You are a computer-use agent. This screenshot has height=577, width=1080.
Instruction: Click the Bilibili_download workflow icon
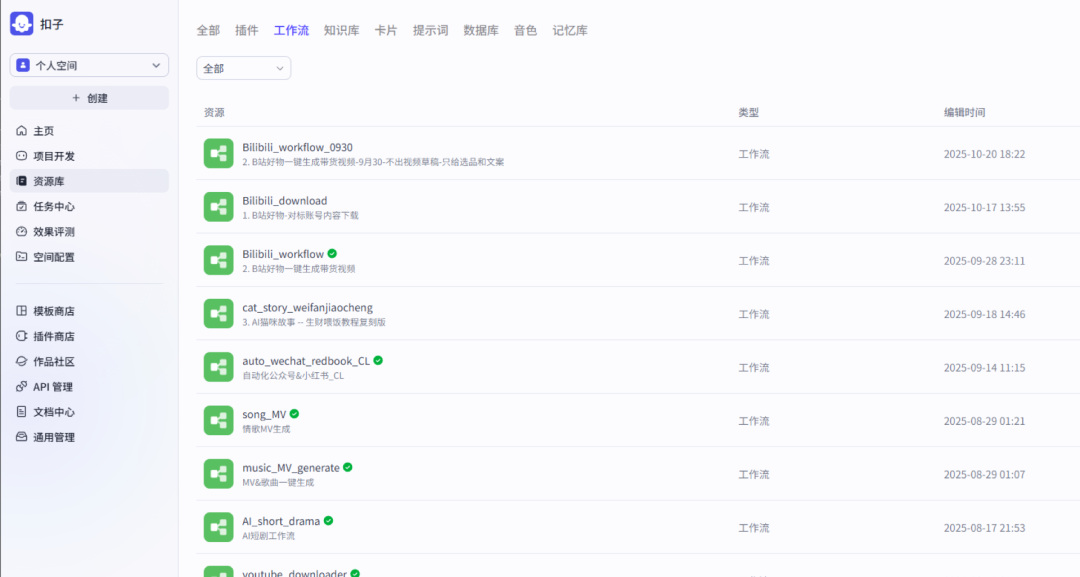218,207
